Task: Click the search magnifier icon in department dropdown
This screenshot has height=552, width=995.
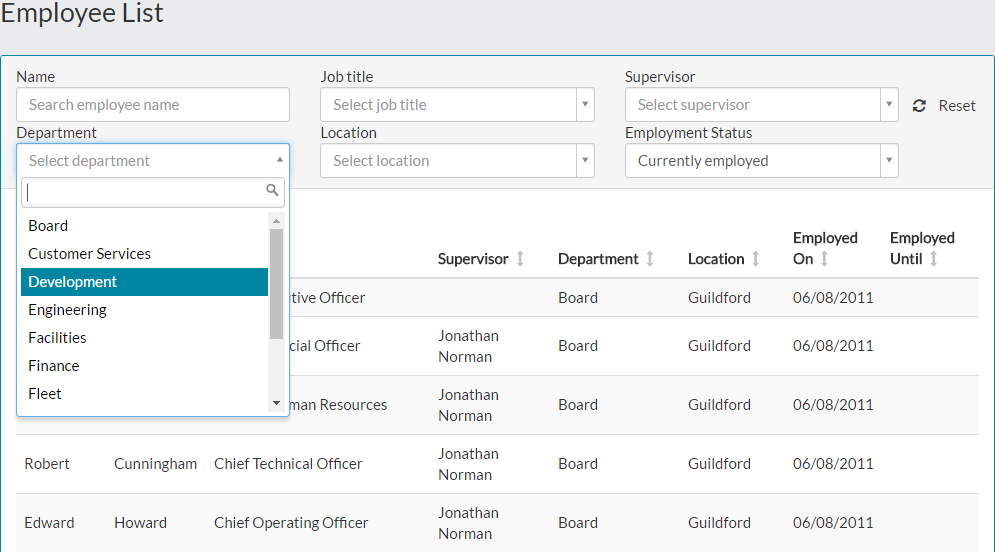Action: [272, 190]
